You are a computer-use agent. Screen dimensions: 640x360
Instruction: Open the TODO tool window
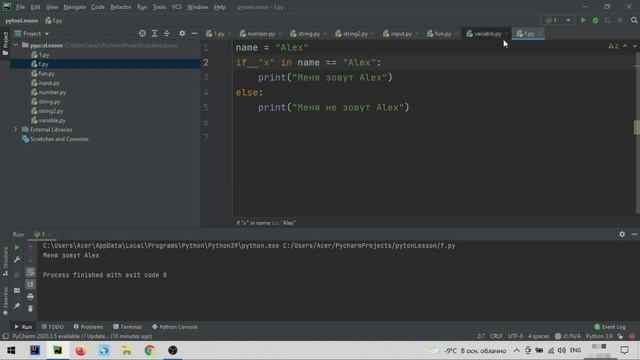point(53,327)
